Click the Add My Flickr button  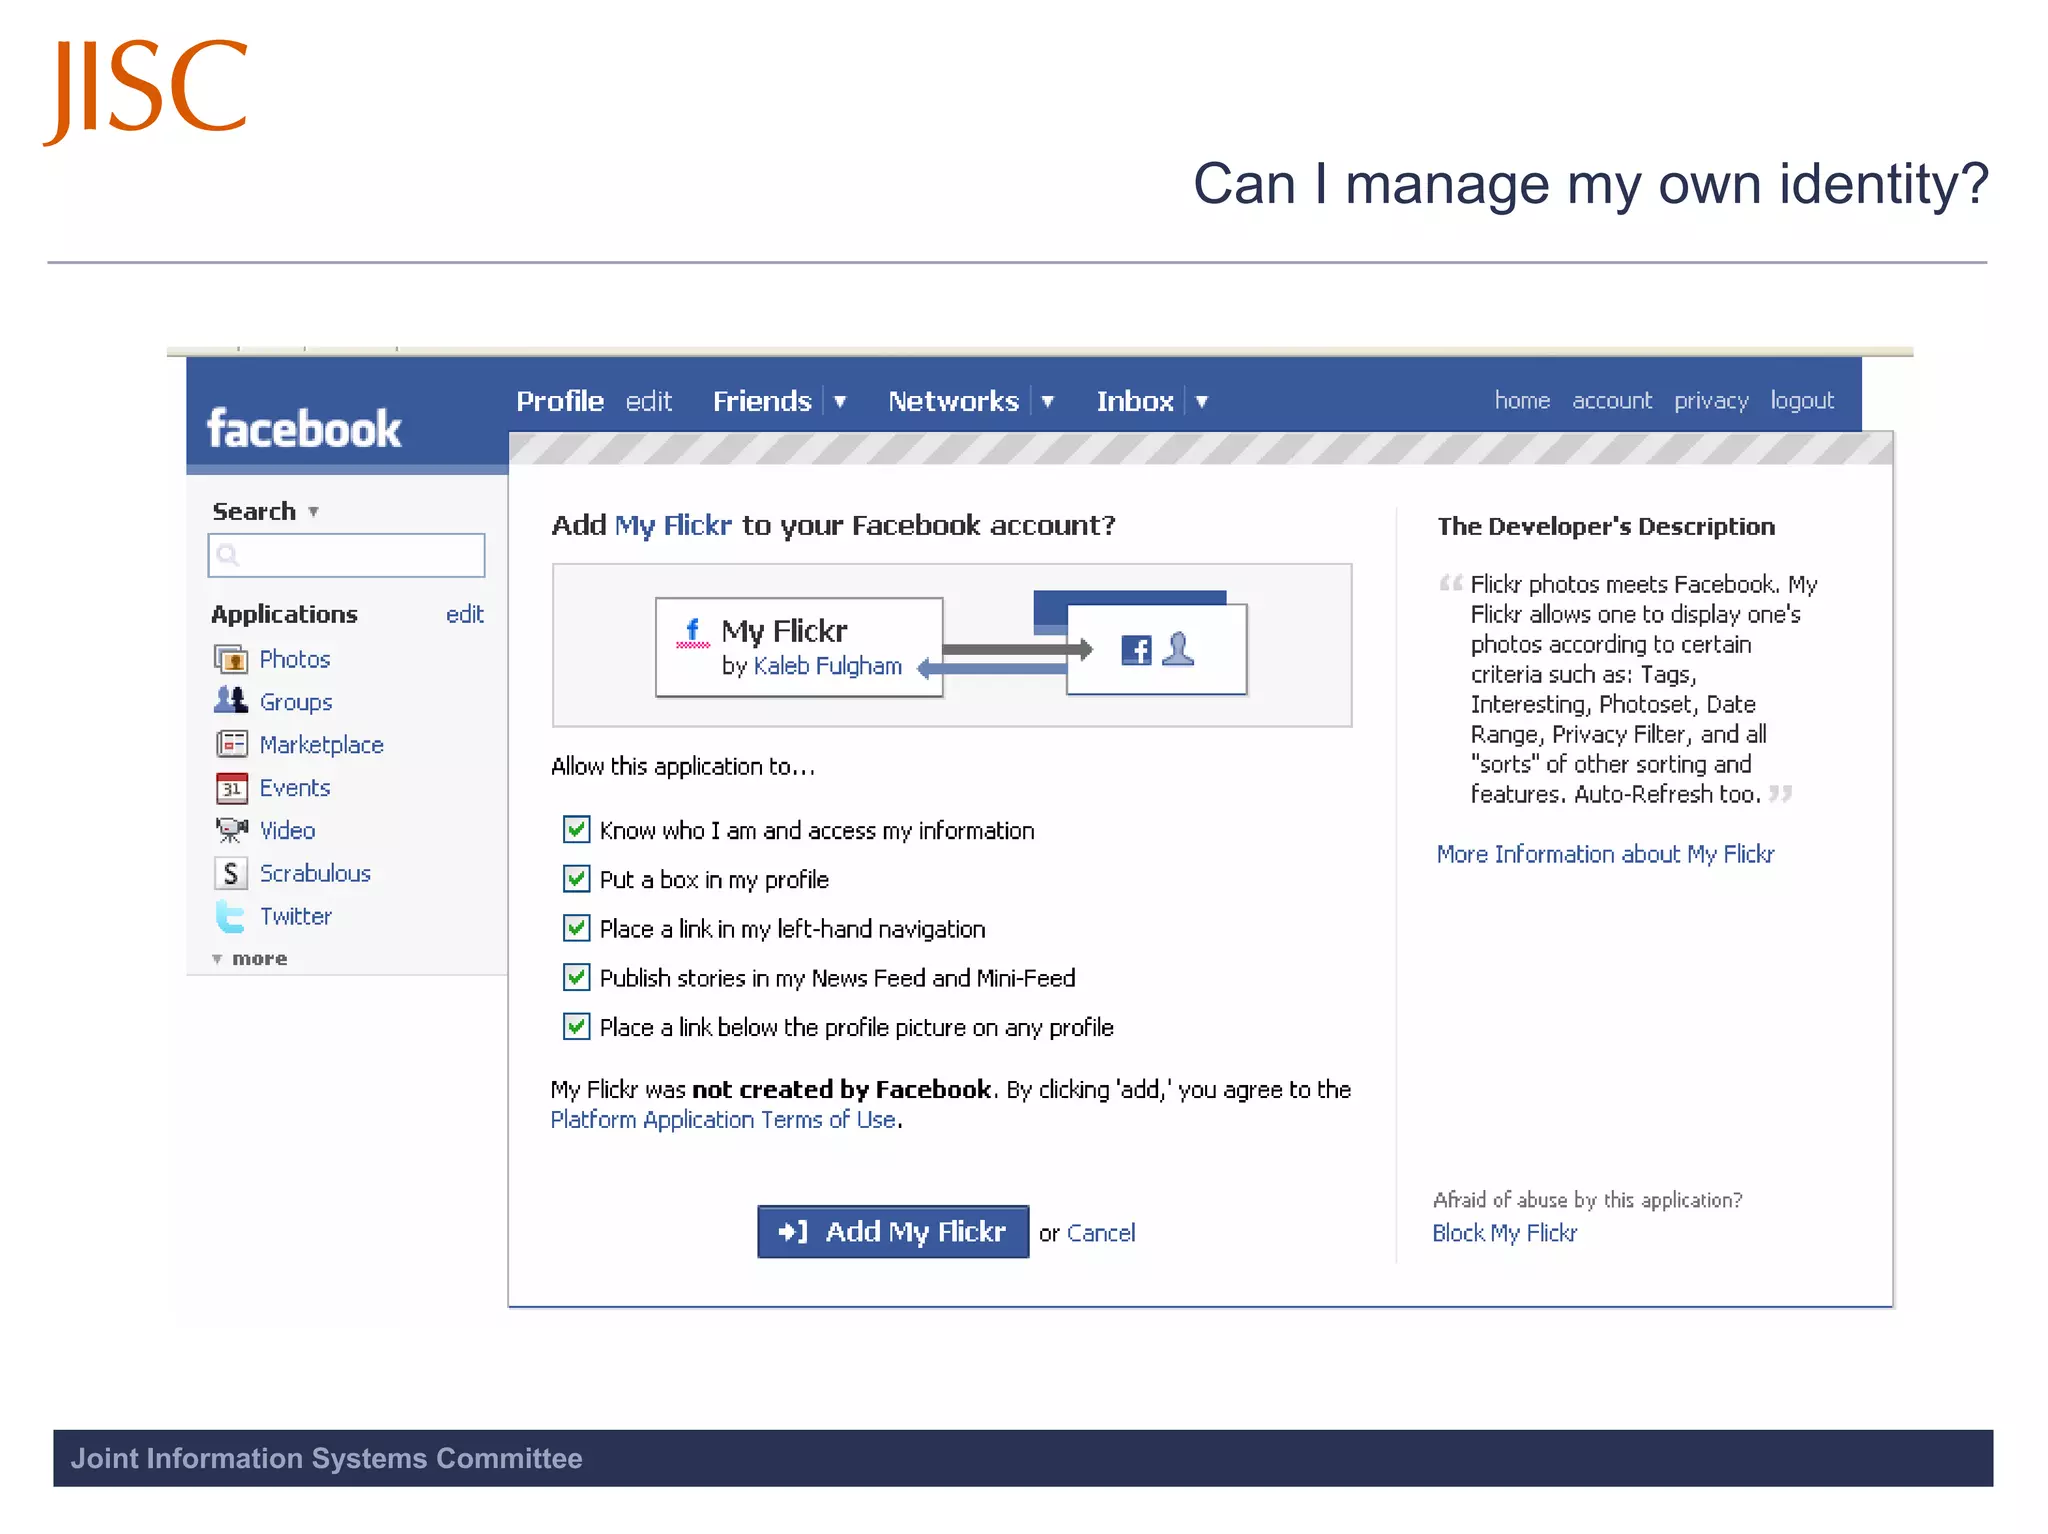coord(893,1232)
